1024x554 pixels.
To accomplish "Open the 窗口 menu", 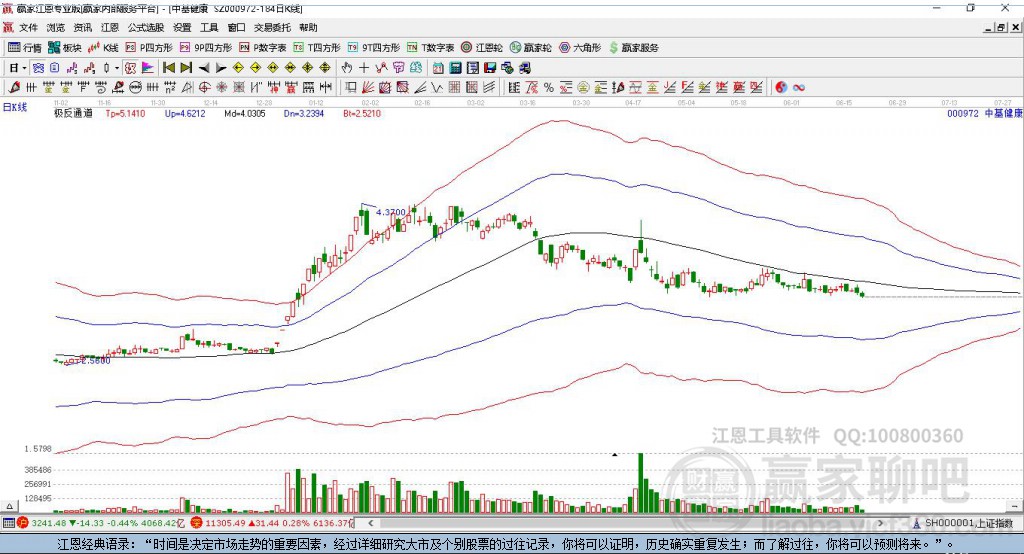I will (236, 27).
